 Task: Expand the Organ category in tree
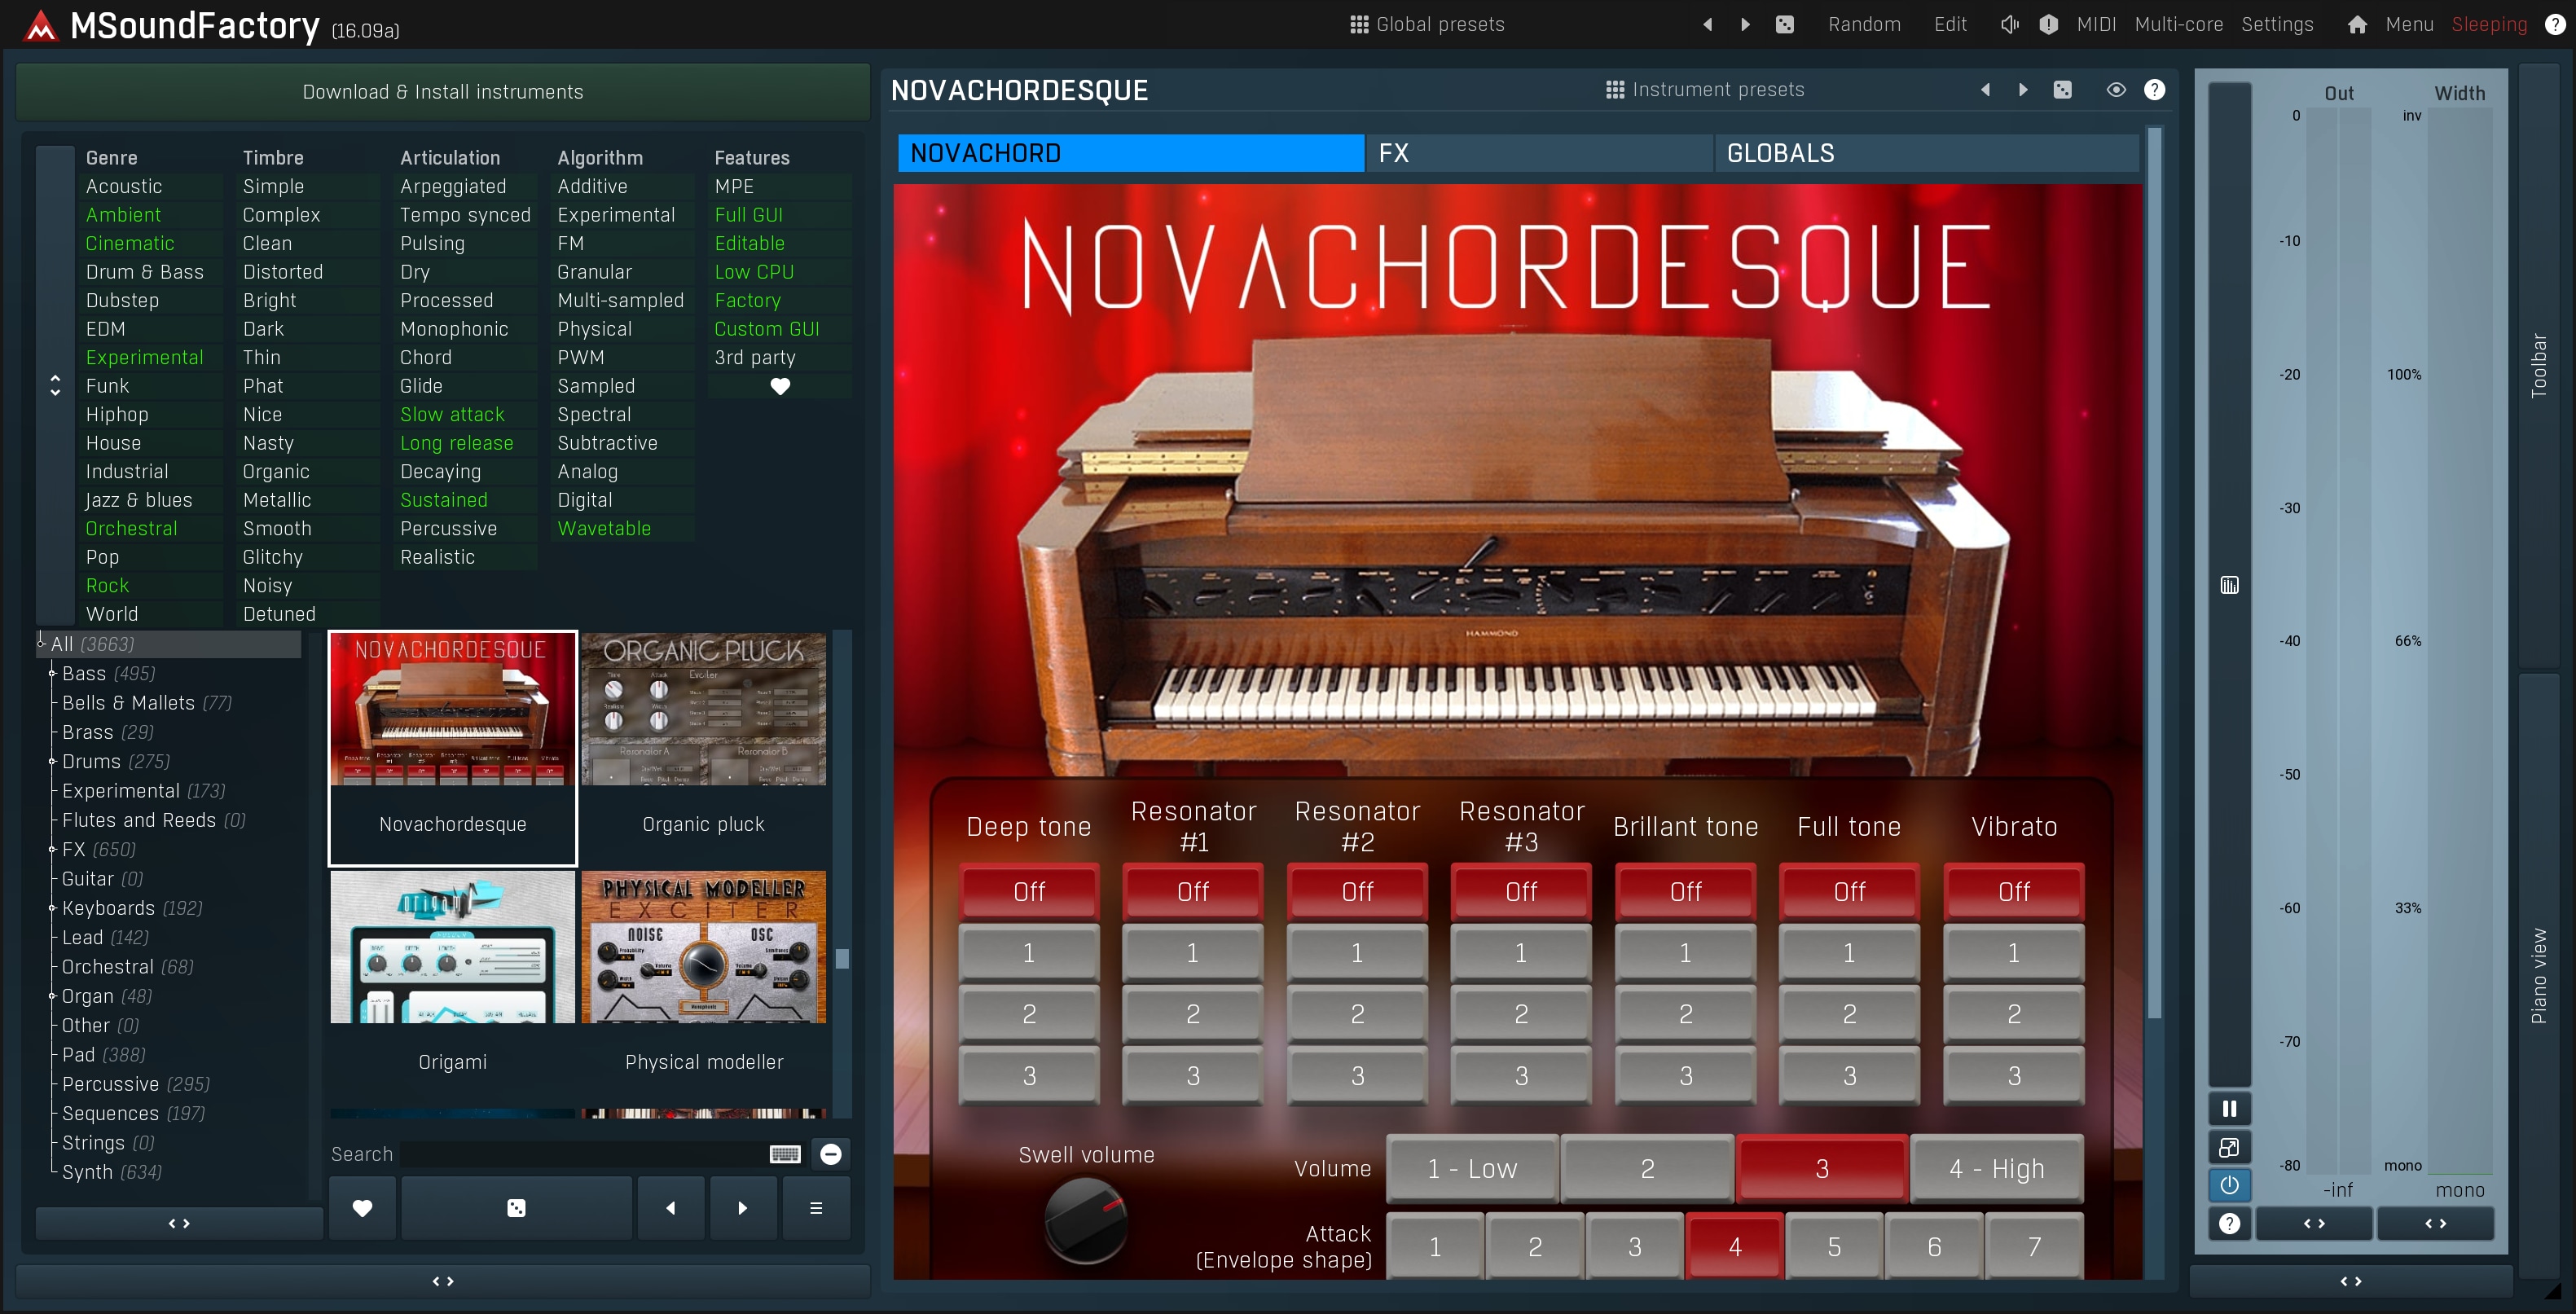click(52, 996)
